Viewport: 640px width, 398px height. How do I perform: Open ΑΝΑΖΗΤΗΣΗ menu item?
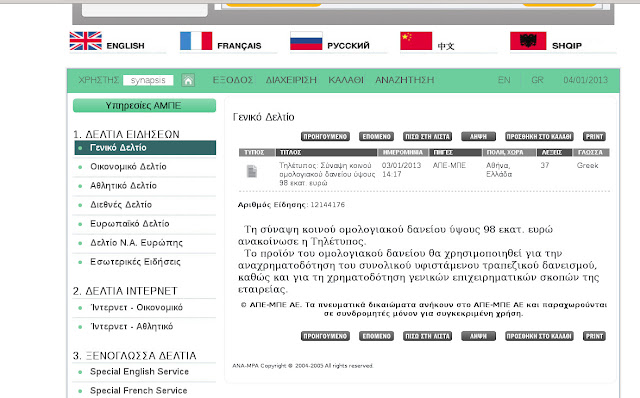click(404, 80)
